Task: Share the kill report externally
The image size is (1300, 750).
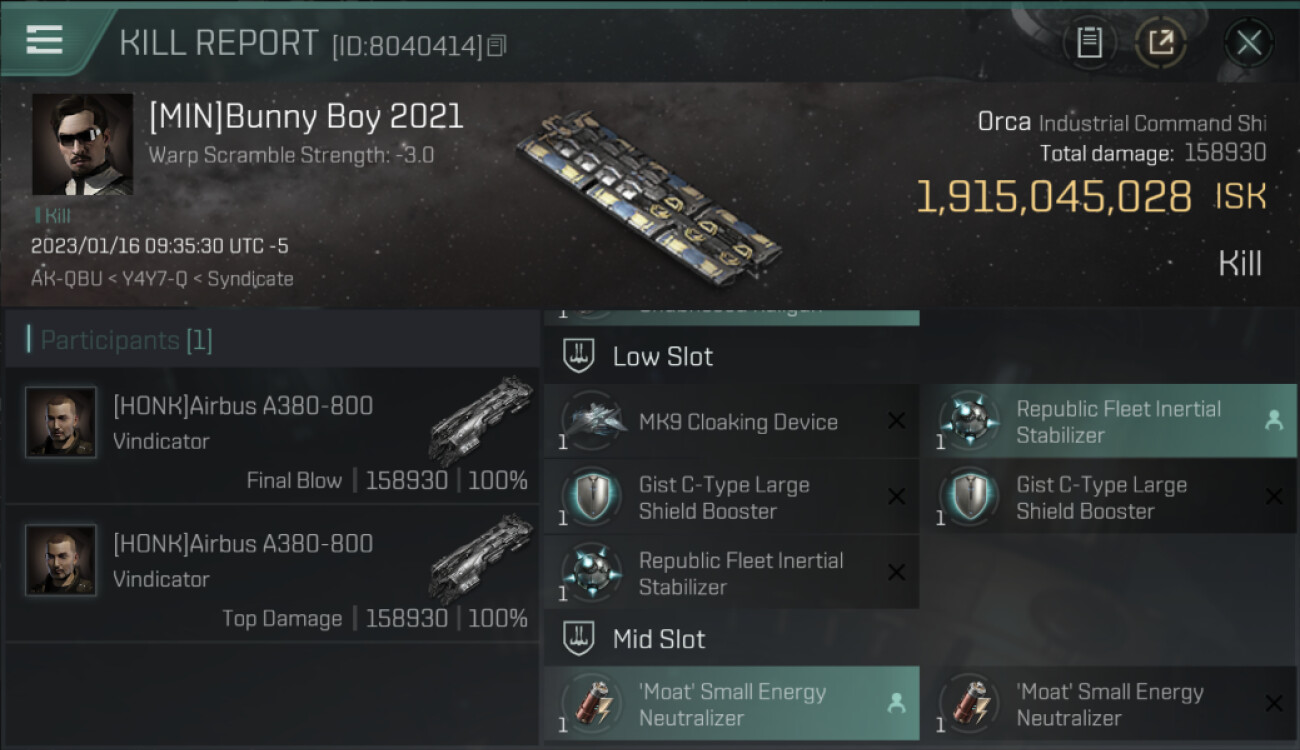Action: click(x=1160, y=43)
